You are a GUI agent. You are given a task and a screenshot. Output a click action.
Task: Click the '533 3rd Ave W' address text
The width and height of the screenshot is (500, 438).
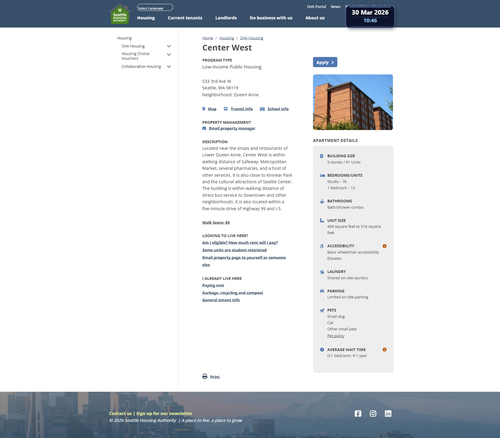click(x=216, y=81)
